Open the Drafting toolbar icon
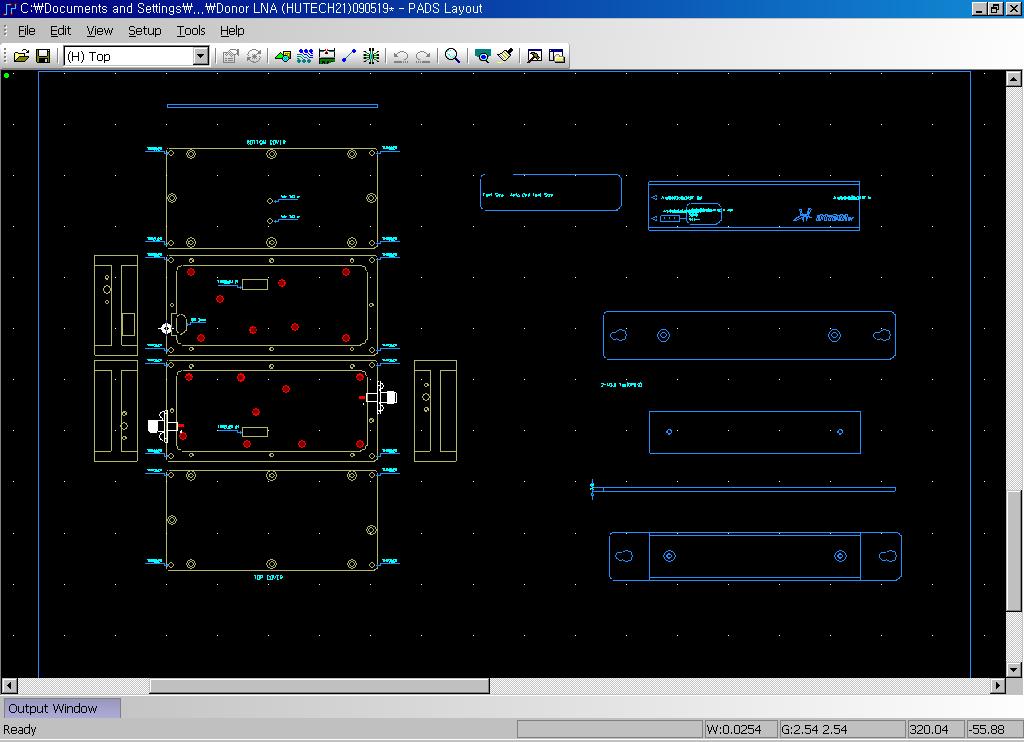1024x742 pixels. pyautogui.click(x=283, y=56)
